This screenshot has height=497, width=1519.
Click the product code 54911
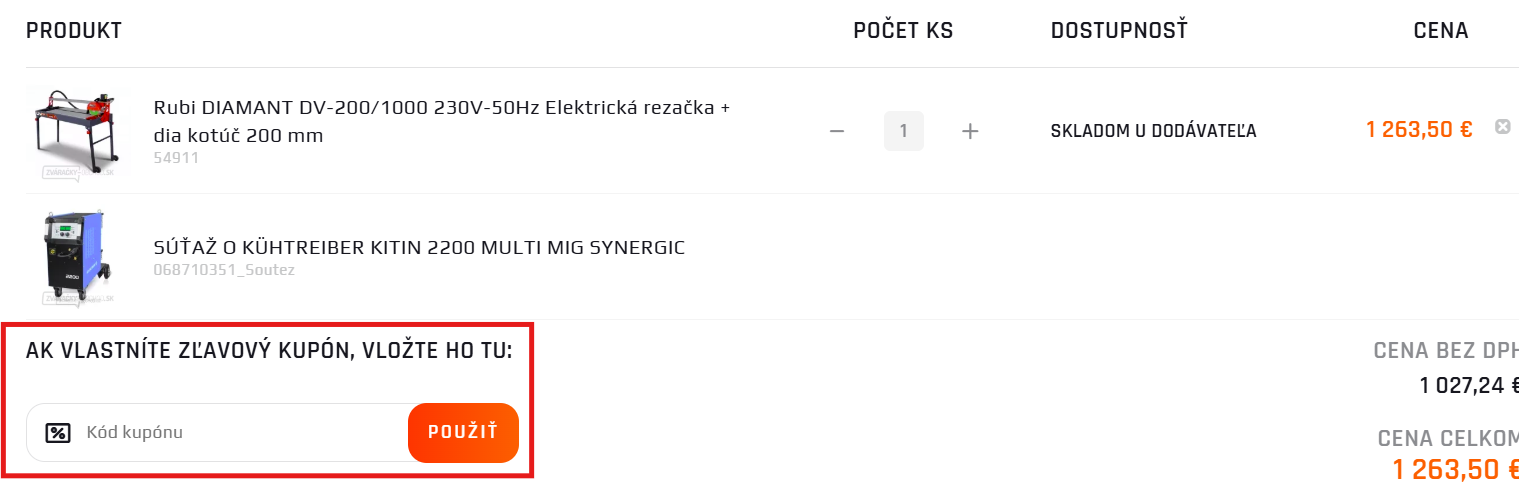(x=176, y=158)
